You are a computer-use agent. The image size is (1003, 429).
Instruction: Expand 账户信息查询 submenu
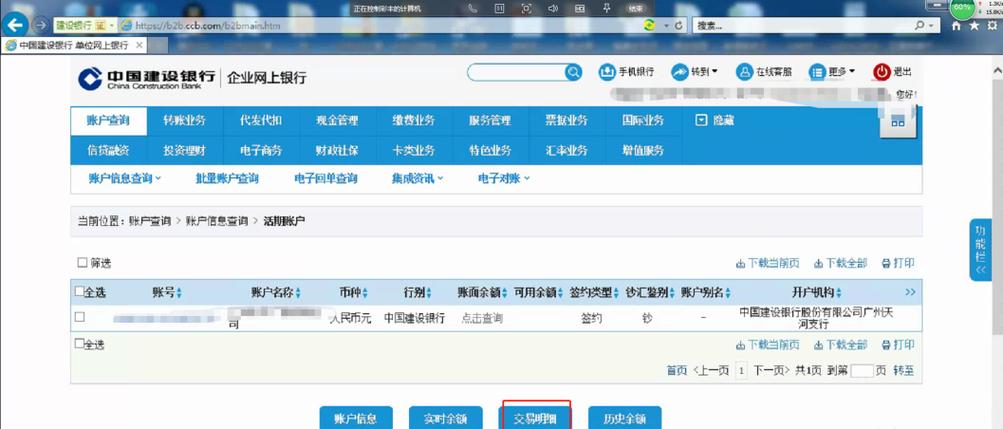click(125, 179)
